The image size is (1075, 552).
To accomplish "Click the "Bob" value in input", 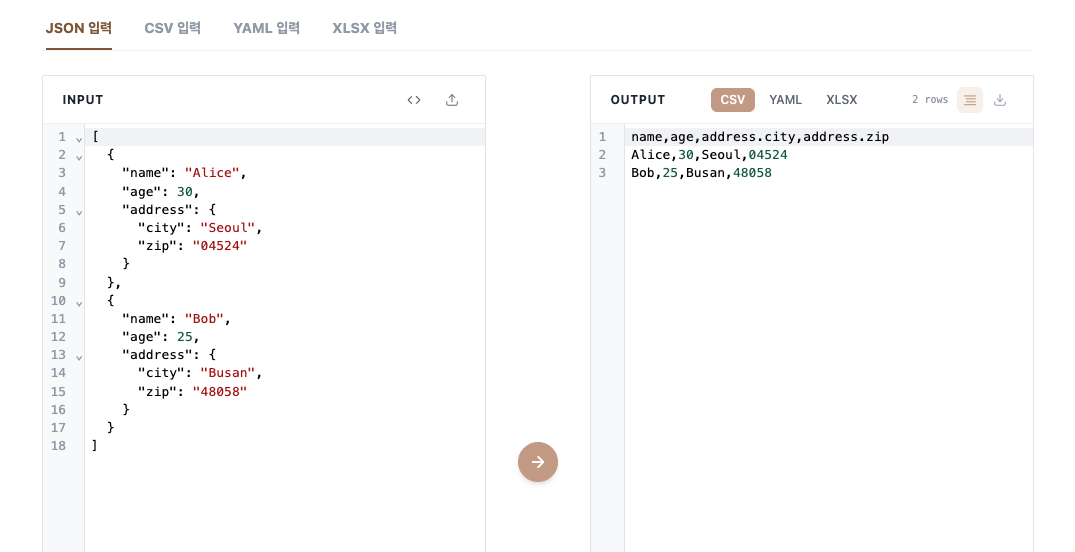I will click(x=204, y=319).
